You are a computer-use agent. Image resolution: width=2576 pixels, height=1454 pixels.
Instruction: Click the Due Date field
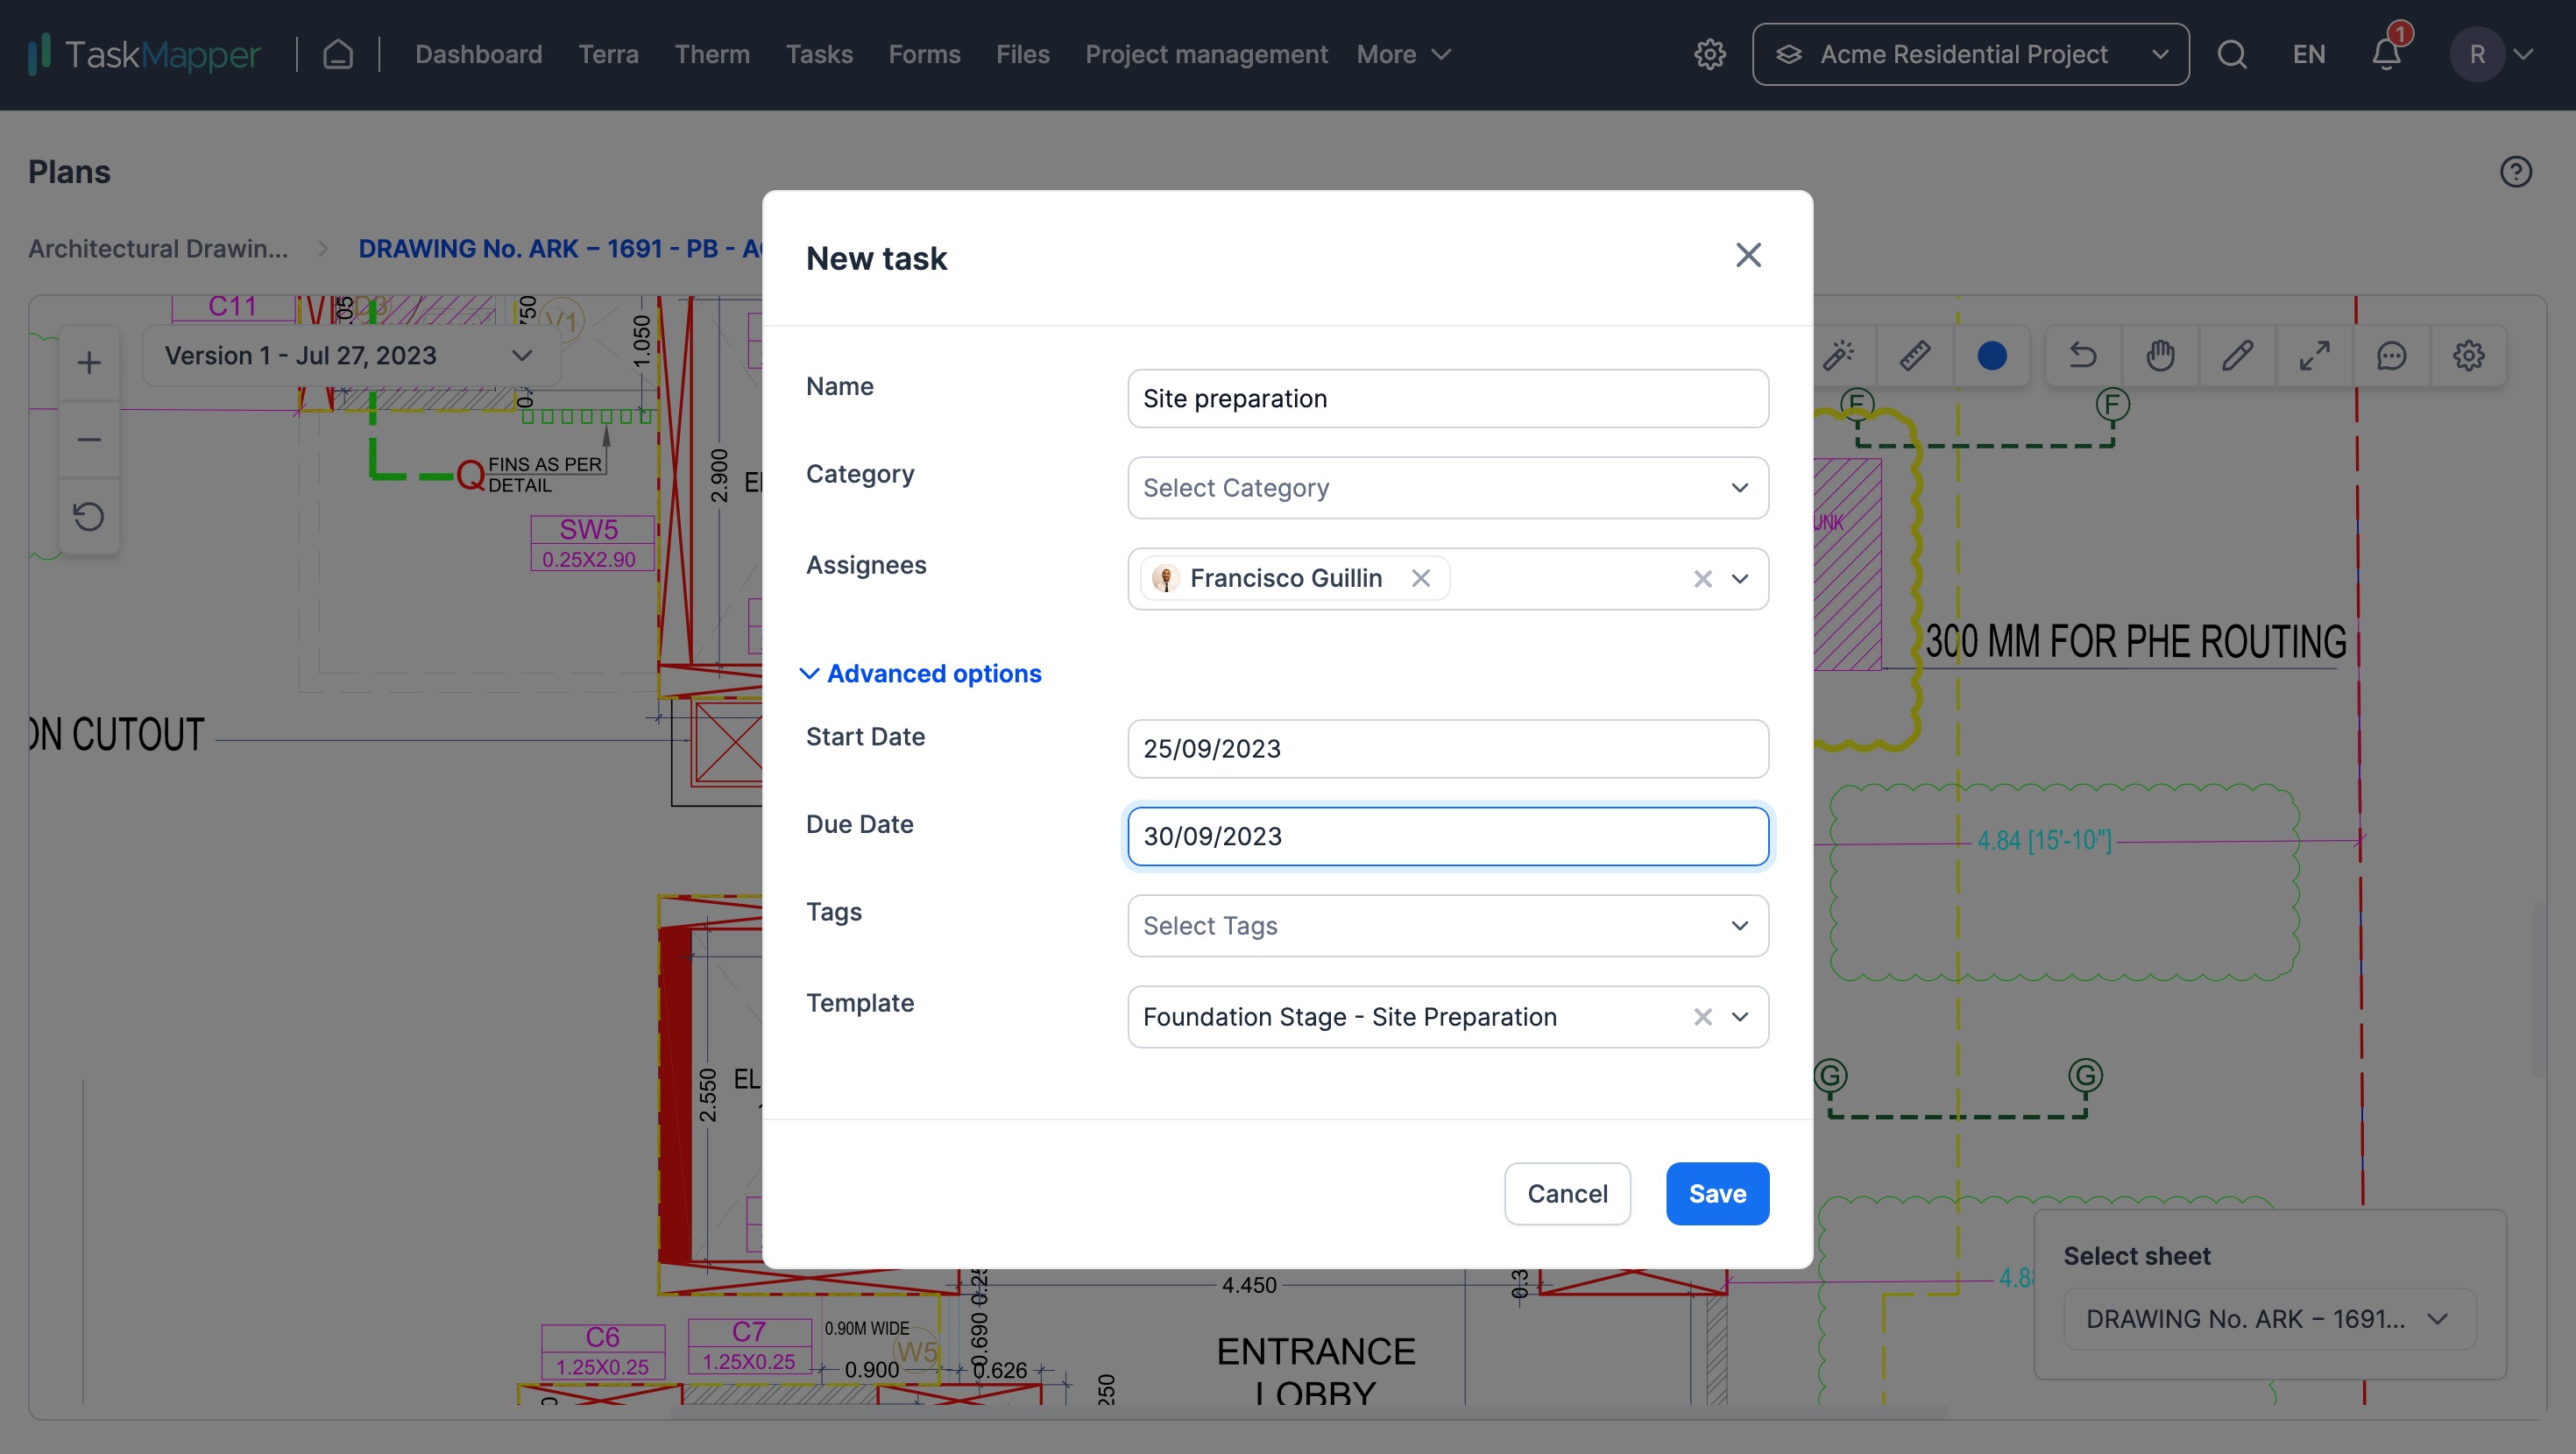[1448, 837]
